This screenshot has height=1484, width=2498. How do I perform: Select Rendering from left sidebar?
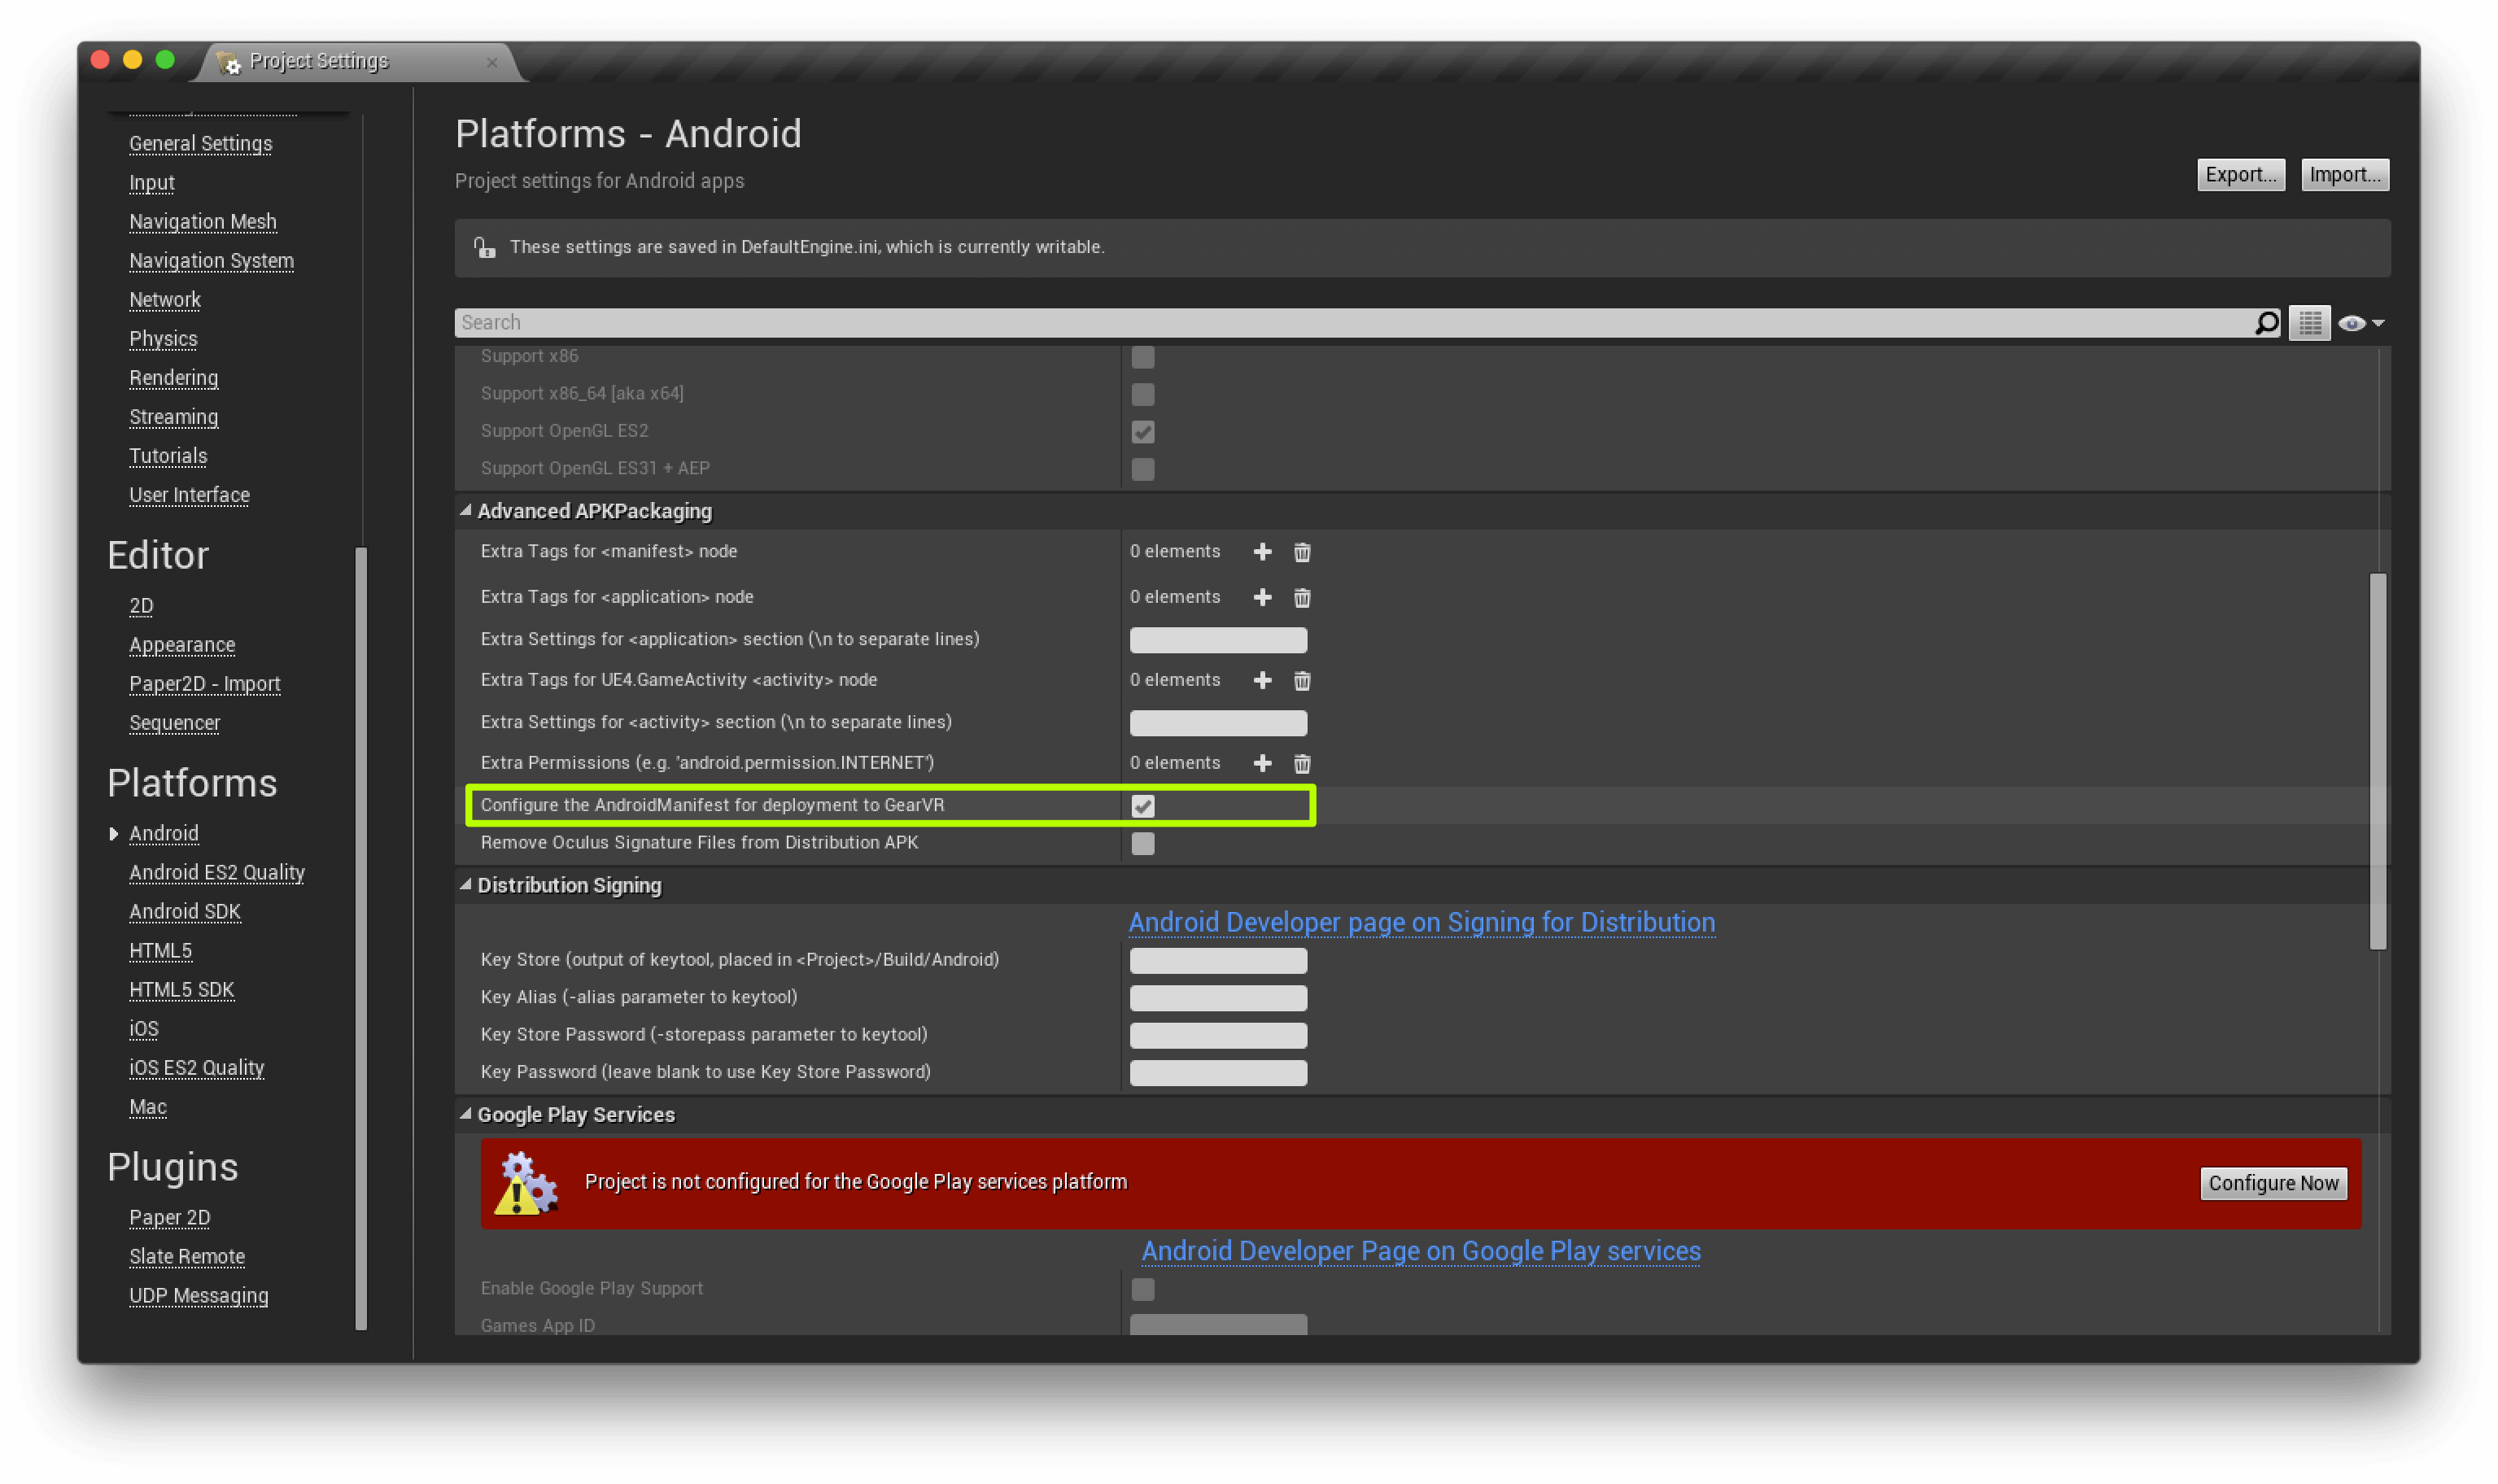pyautogui.click(x=173, y=377)
